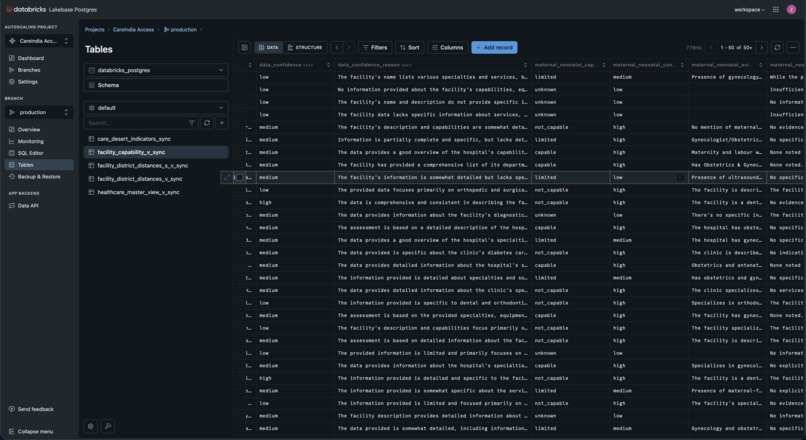The height and width of the screenshot is (440, 806).
Task: Open Branches in the sidebar
Action: (x=39, y=70)
